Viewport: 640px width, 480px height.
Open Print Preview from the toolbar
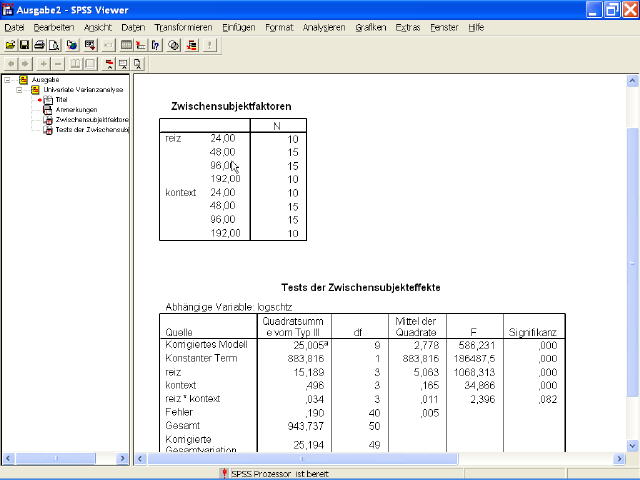click(x=55, y=45)
